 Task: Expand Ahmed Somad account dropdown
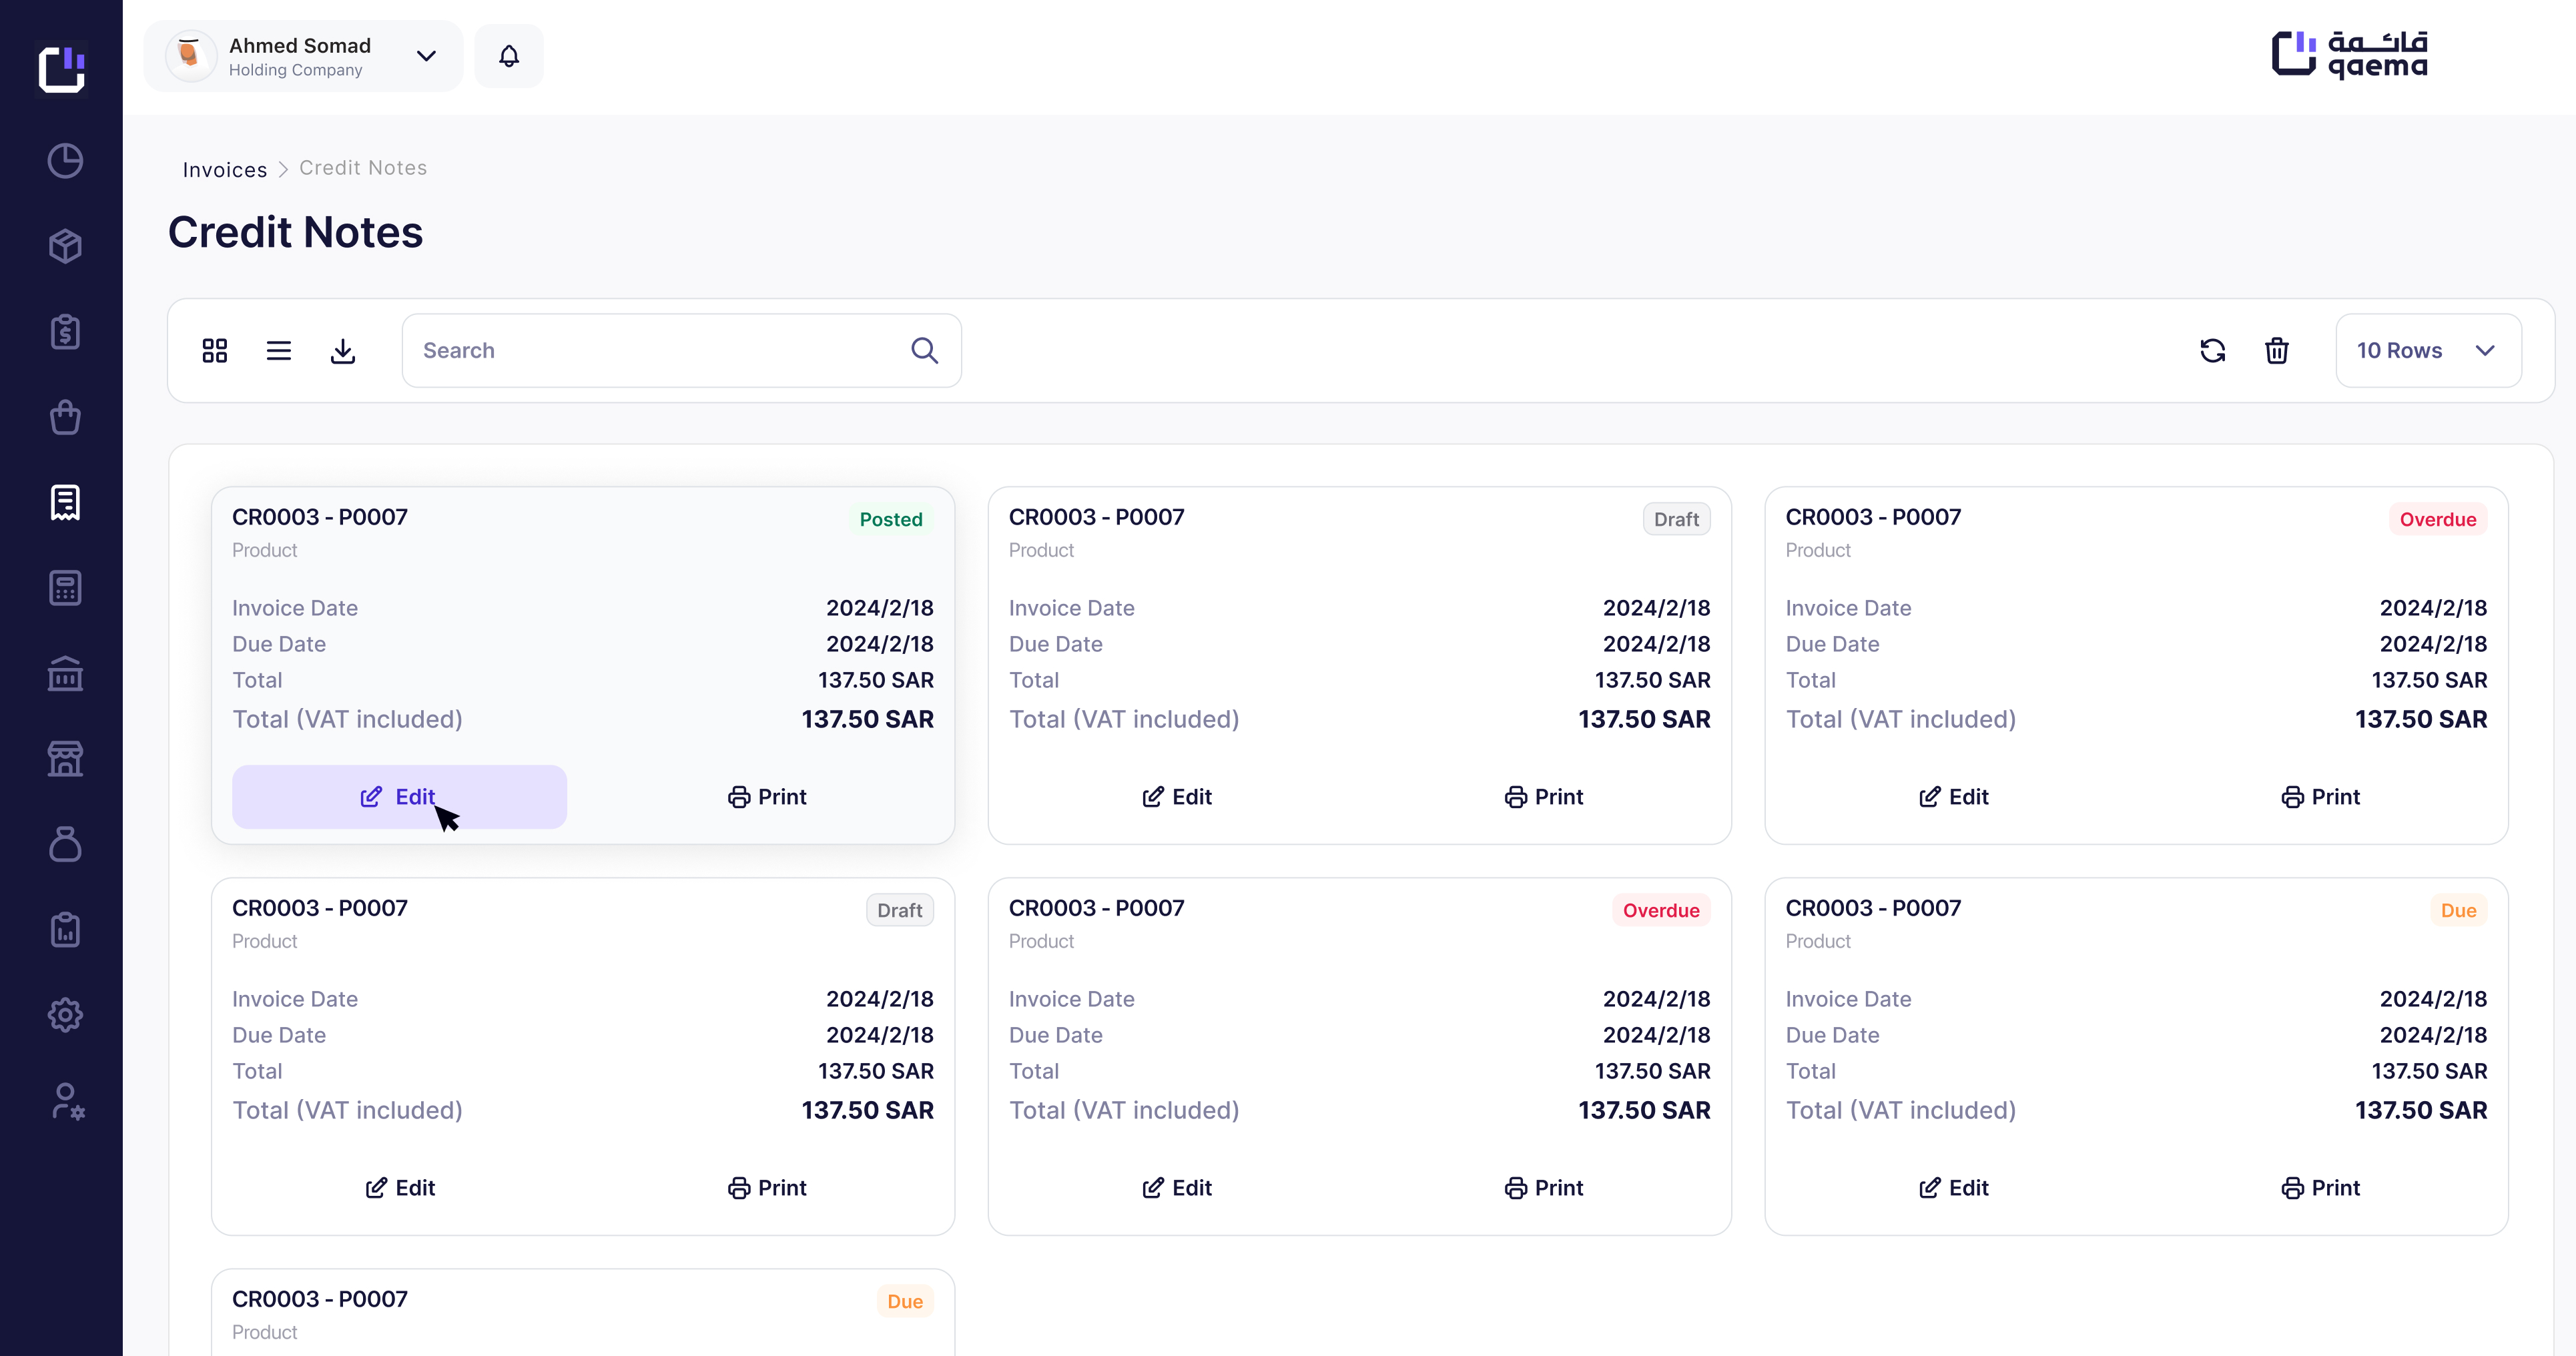(x=426, y=56)
